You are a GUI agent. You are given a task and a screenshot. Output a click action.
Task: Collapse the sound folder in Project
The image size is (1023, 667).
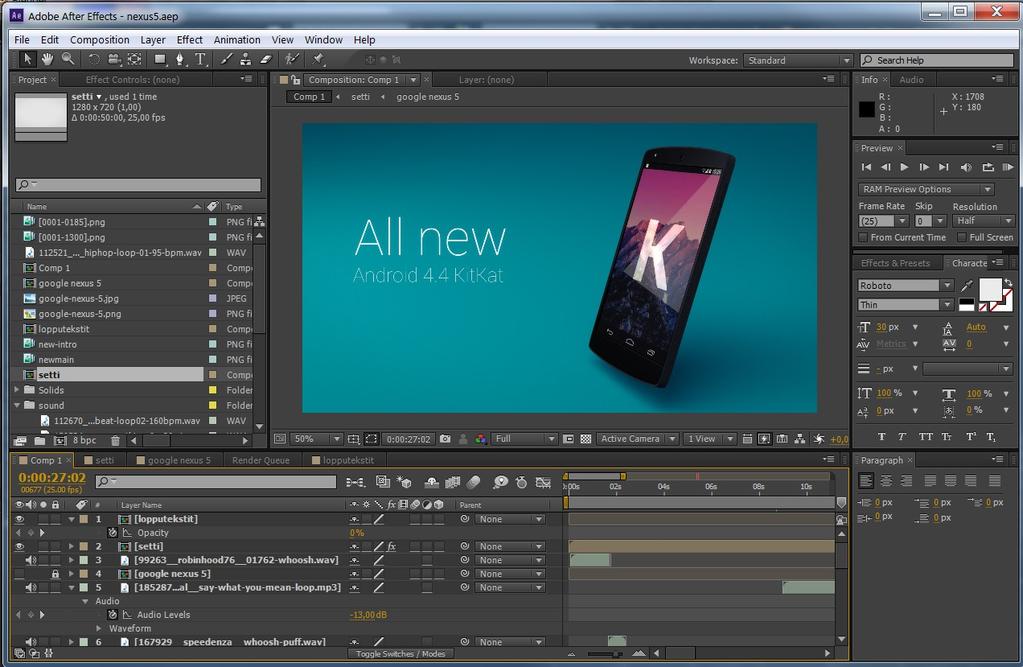pyautogui.click(x=17, y=405)
